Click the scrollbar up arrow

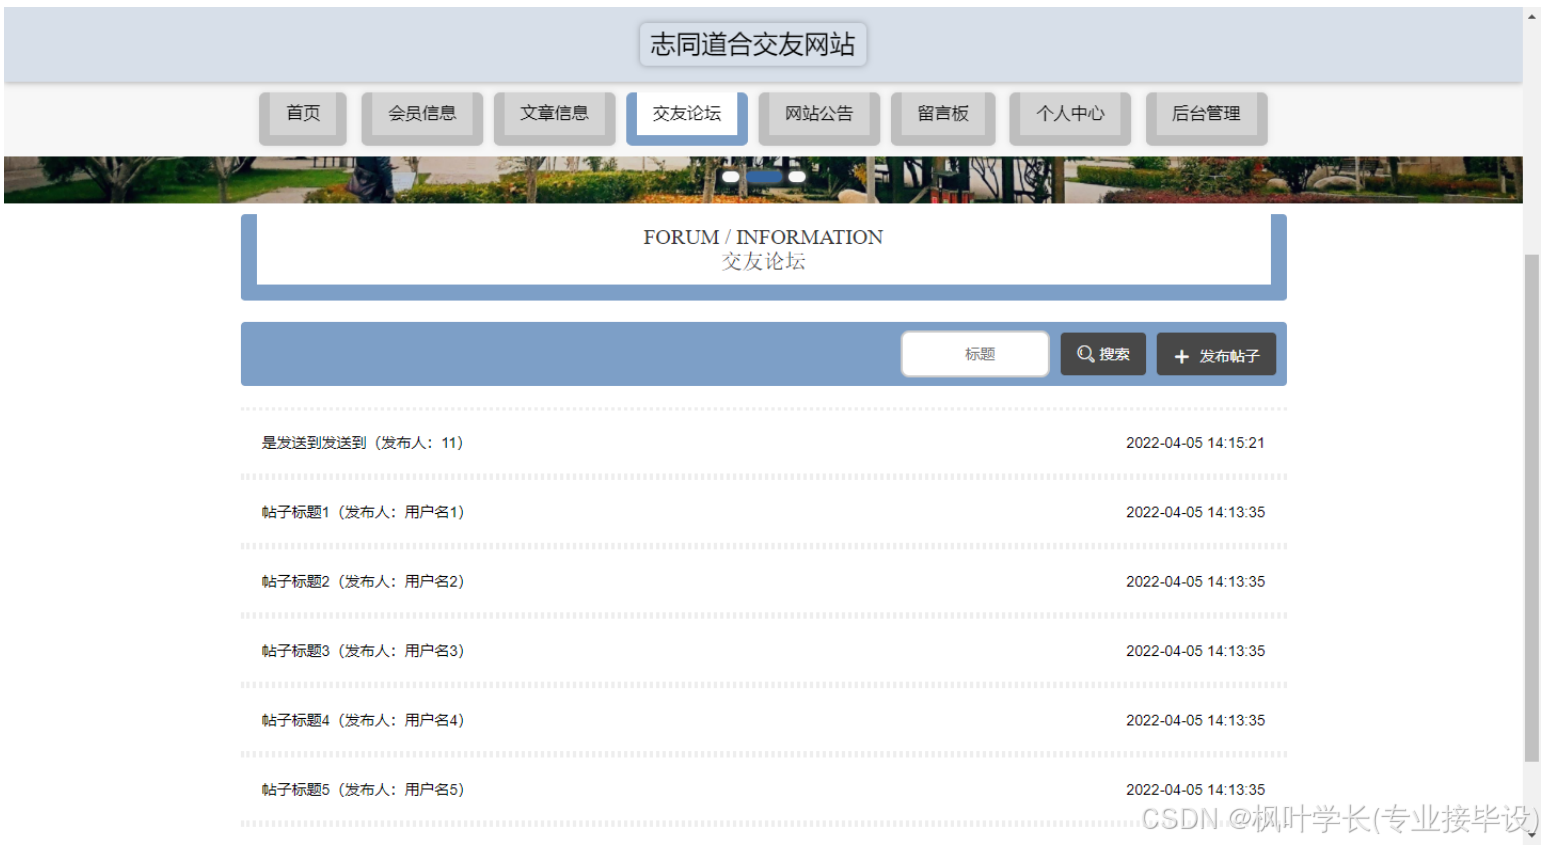[x=1531, y=16]
